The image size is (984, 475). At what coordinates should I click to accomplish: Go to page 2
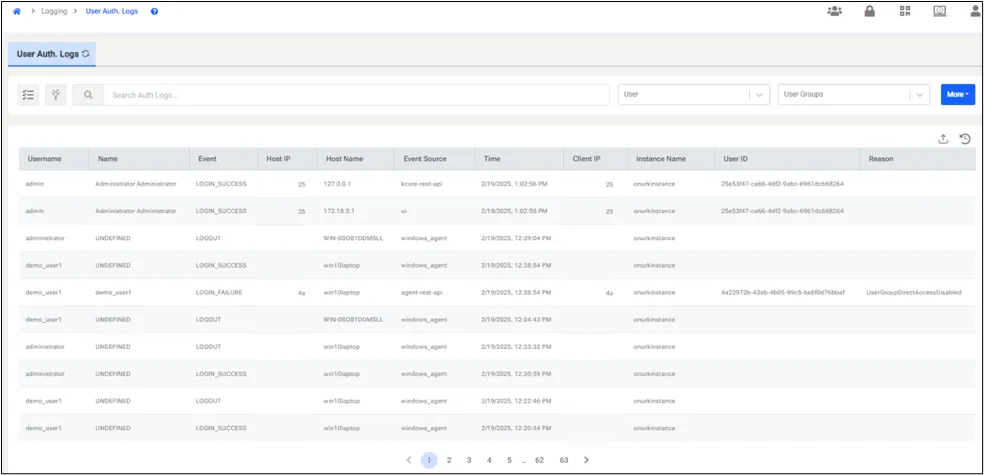click(449, 460)
